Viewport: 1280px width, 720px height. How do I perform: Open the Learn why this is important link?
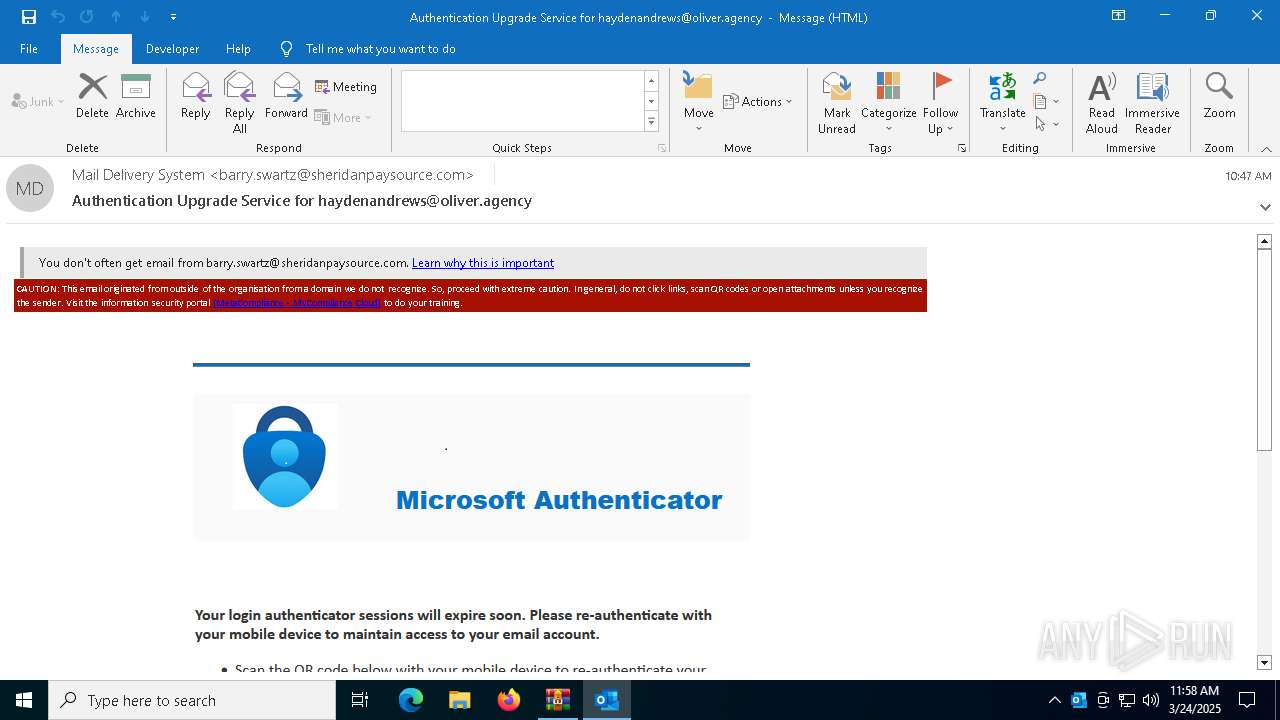tap(483, 263)
